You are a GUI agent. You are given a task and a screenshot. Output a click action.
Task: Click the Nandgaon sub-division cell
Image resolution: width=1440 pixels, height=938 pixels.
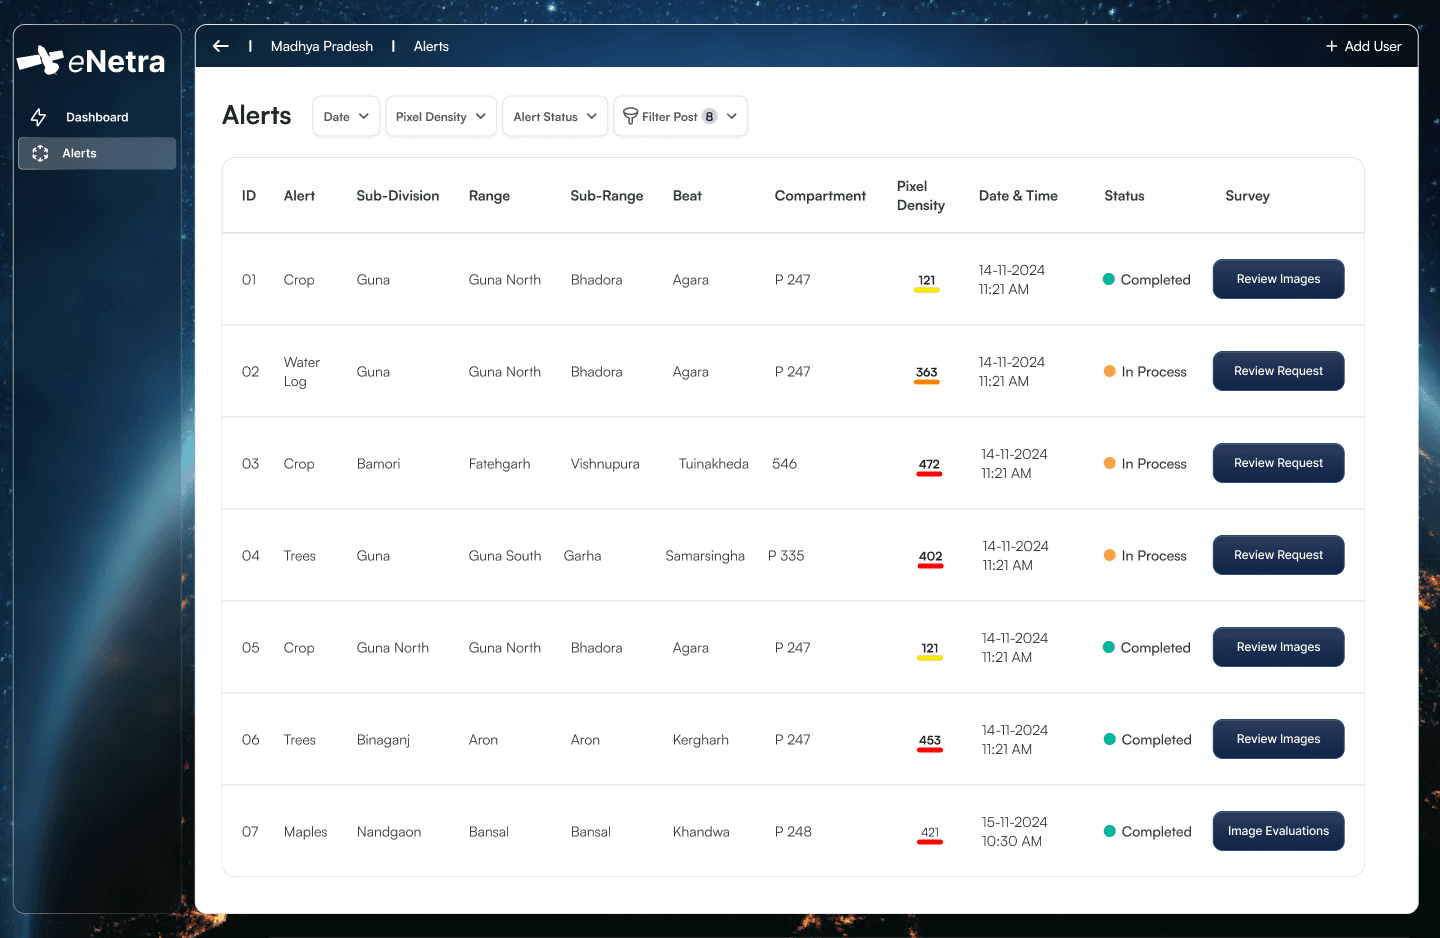pyautogui.click(x=388, y=831)
